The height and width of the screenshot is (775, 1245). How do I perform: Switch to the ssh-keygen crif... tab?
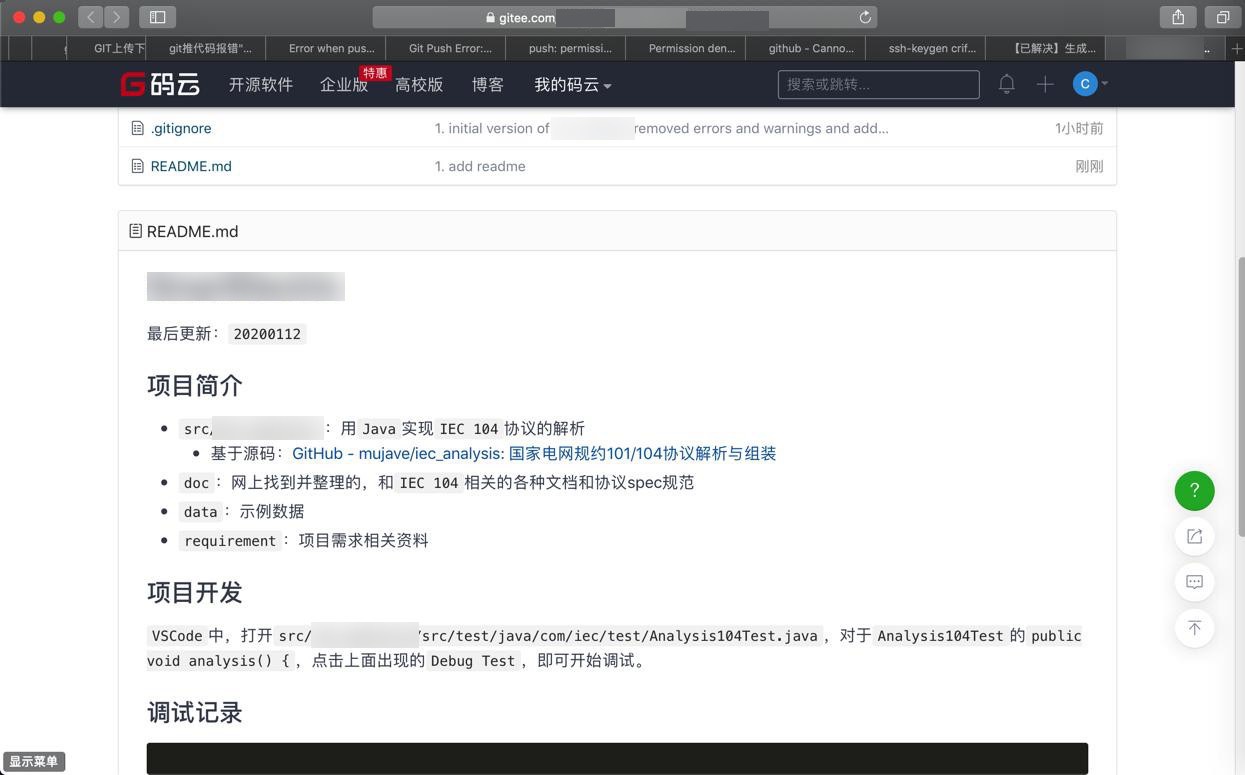pos(926,48)
